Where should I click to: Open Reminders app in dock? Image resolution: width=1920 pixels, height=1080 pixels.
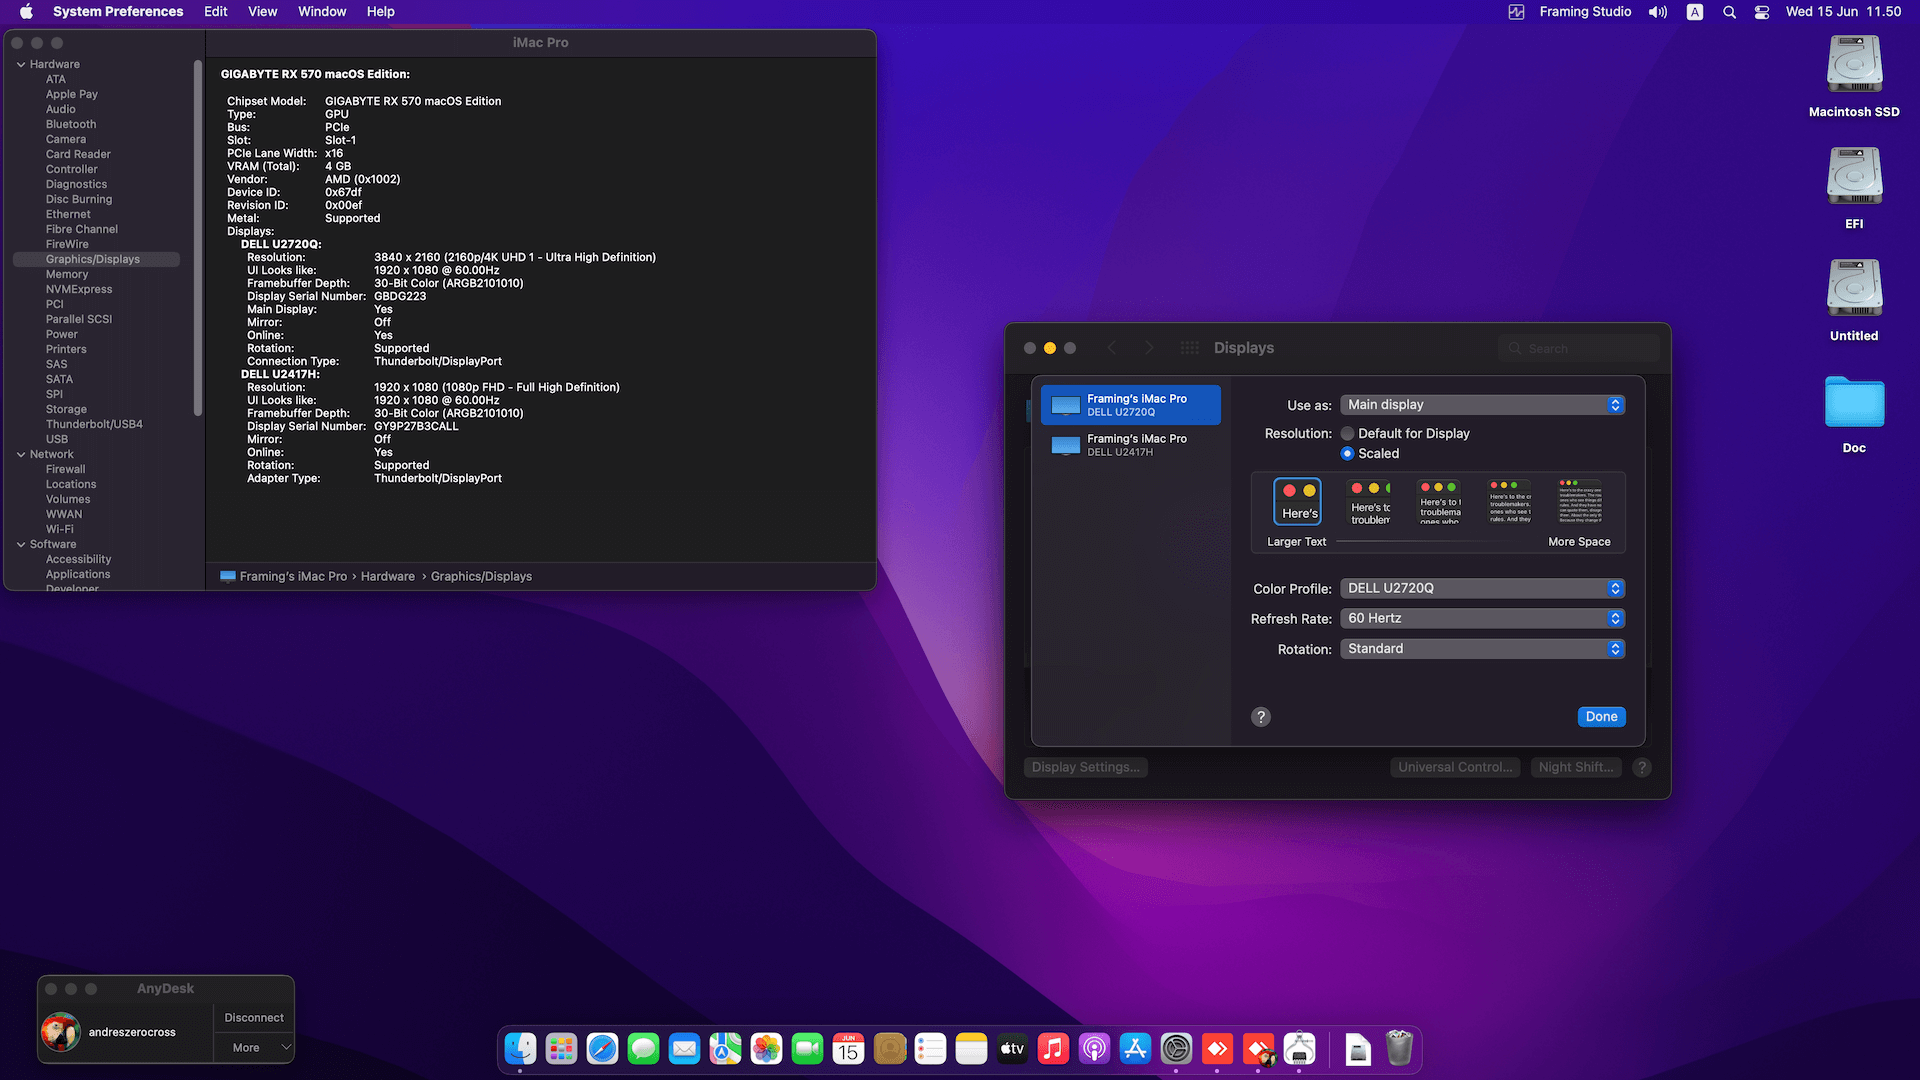click(x=930, y=1048)
